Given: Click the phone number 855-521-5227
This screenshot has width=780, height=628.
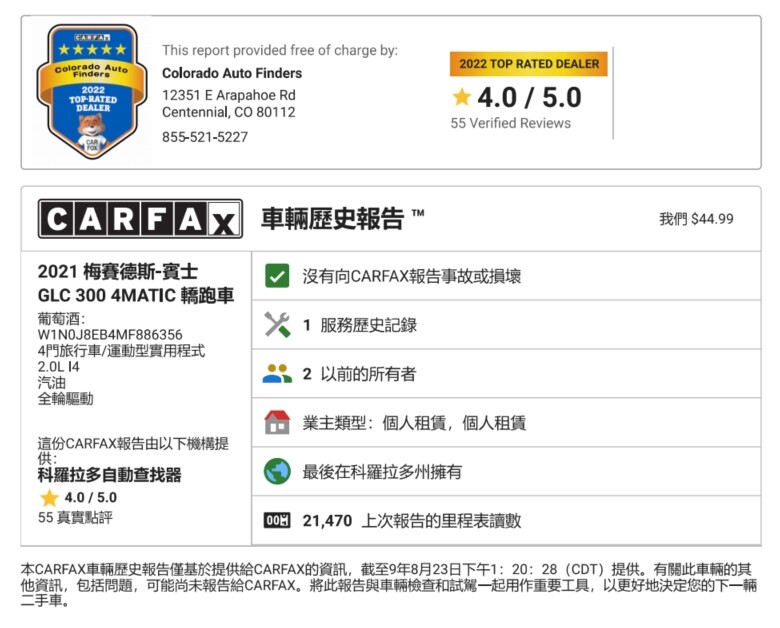Looking at the screenshot, I should click(x=205, y=137).
